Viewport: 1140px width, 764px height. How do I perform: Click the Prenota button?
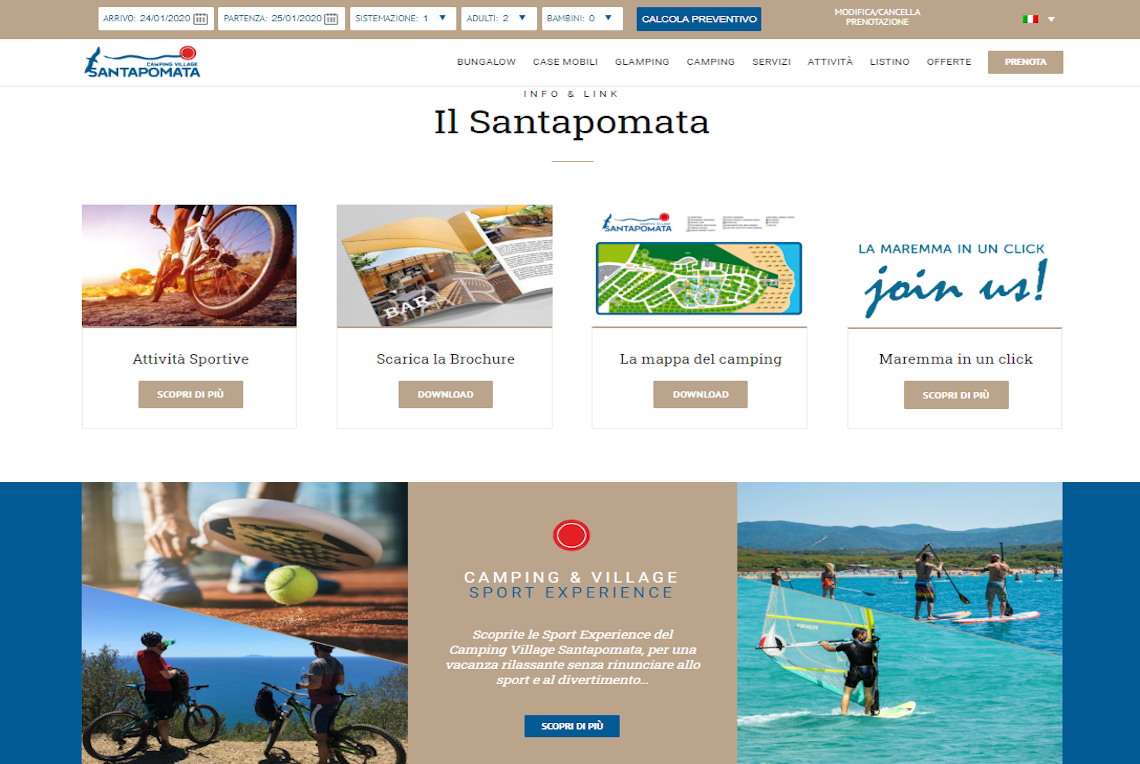point(1025,63)
